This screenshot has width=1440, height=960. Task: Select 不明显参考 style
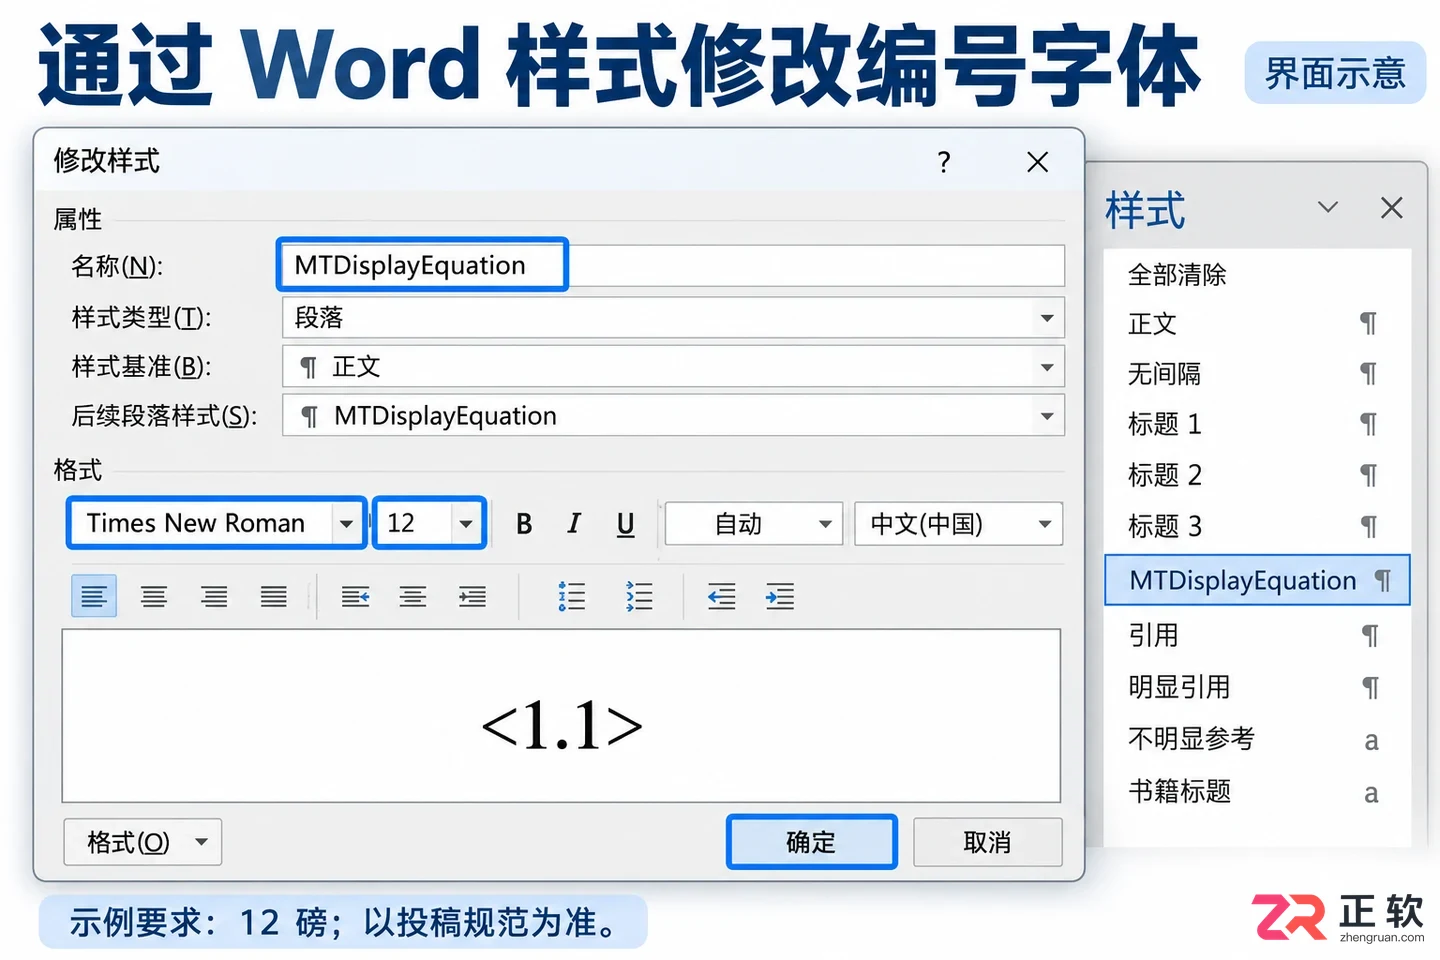tap(1257, 739)
